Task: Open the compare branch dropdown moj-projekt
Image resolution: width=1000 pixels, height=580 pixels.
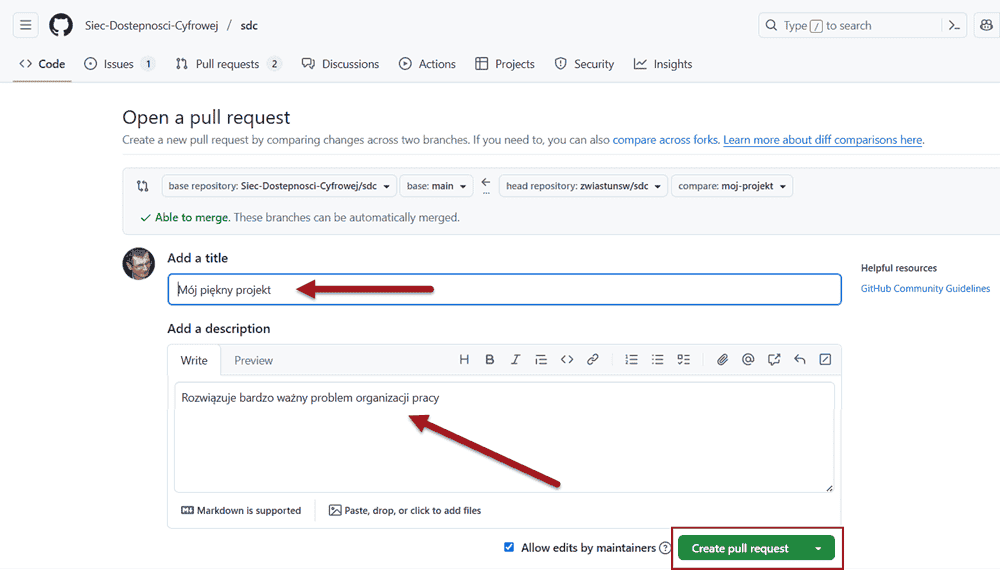Action: [731, 185]
